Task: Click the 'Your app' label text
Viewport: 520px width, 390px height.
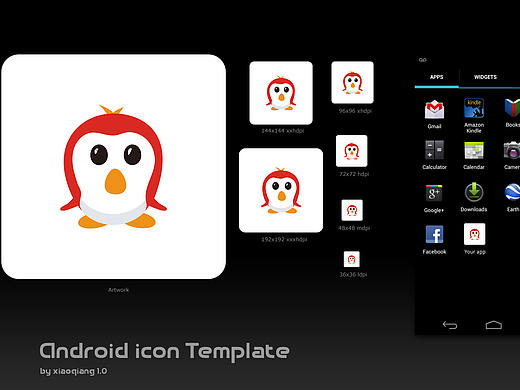Action: pyautogui.click(x=475, y=252)
